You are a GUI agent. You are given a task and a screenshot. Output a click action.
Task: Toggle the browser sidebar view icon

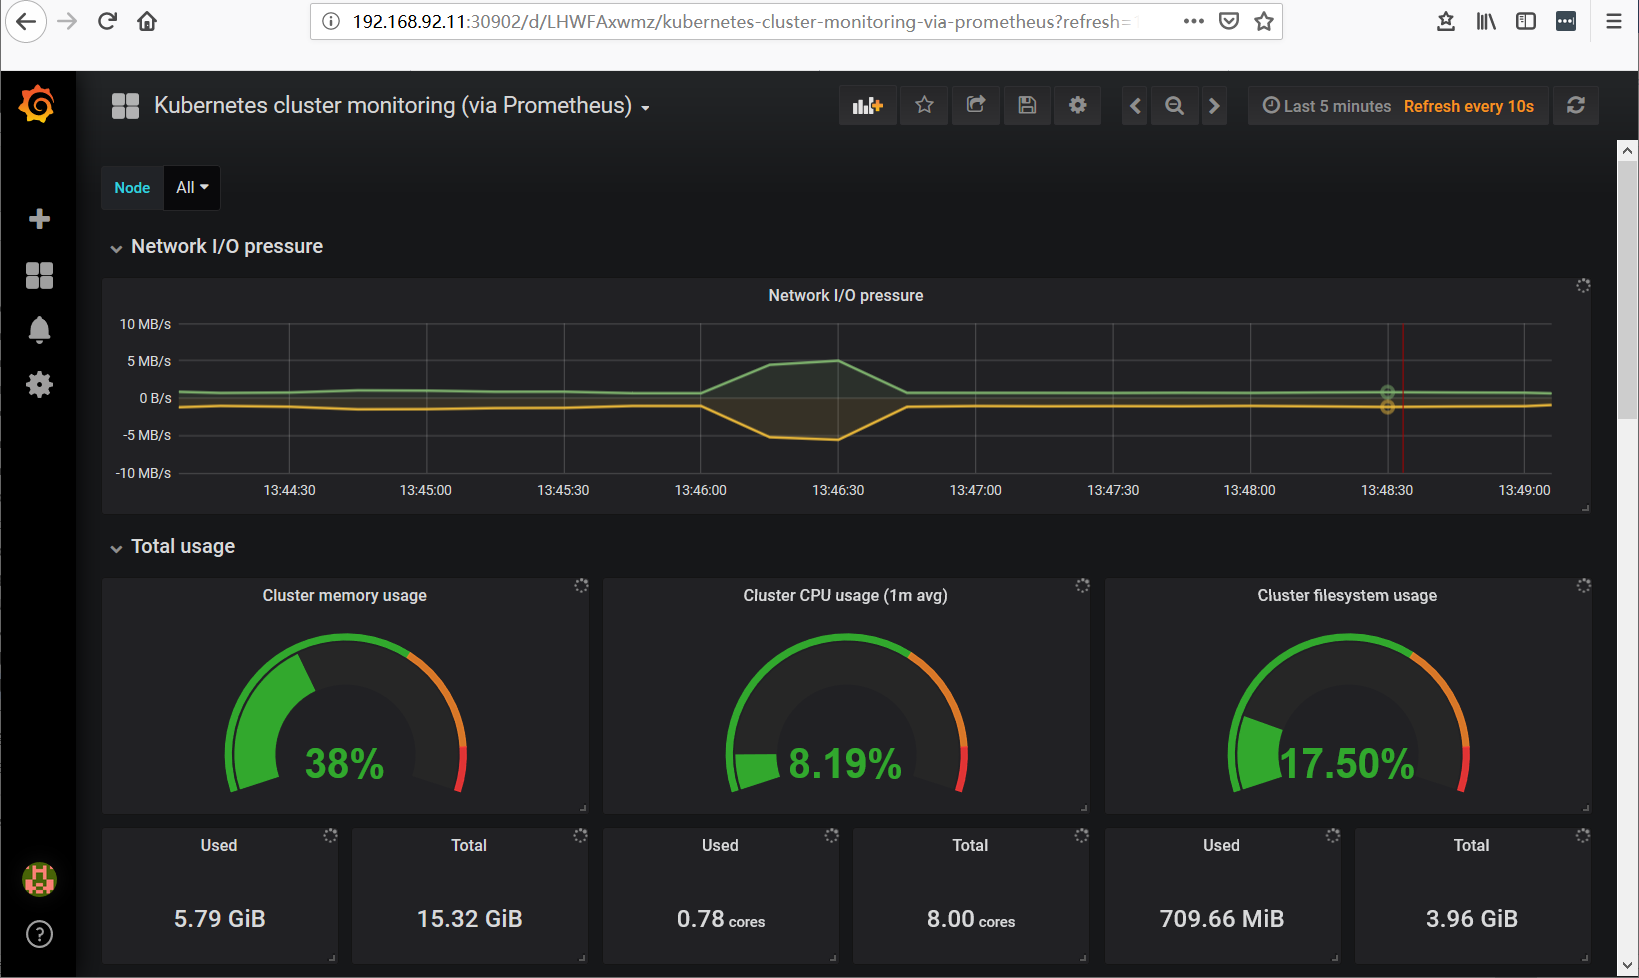point(1526,21)
